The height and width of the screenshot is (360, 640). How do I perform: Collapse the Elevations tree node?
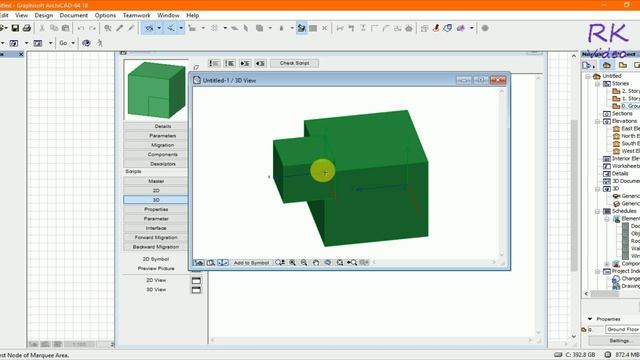pos(598,121)
